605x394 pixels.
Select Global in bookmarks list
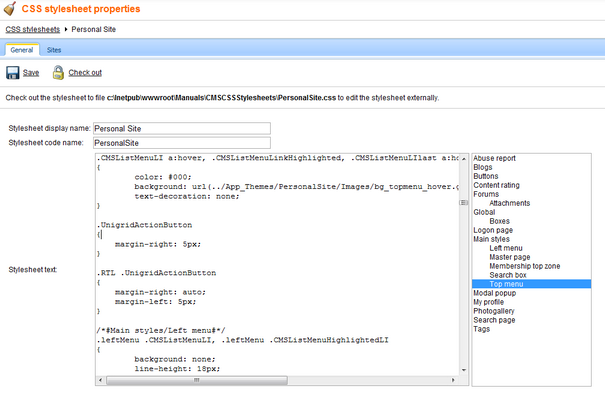pos(484,212)
